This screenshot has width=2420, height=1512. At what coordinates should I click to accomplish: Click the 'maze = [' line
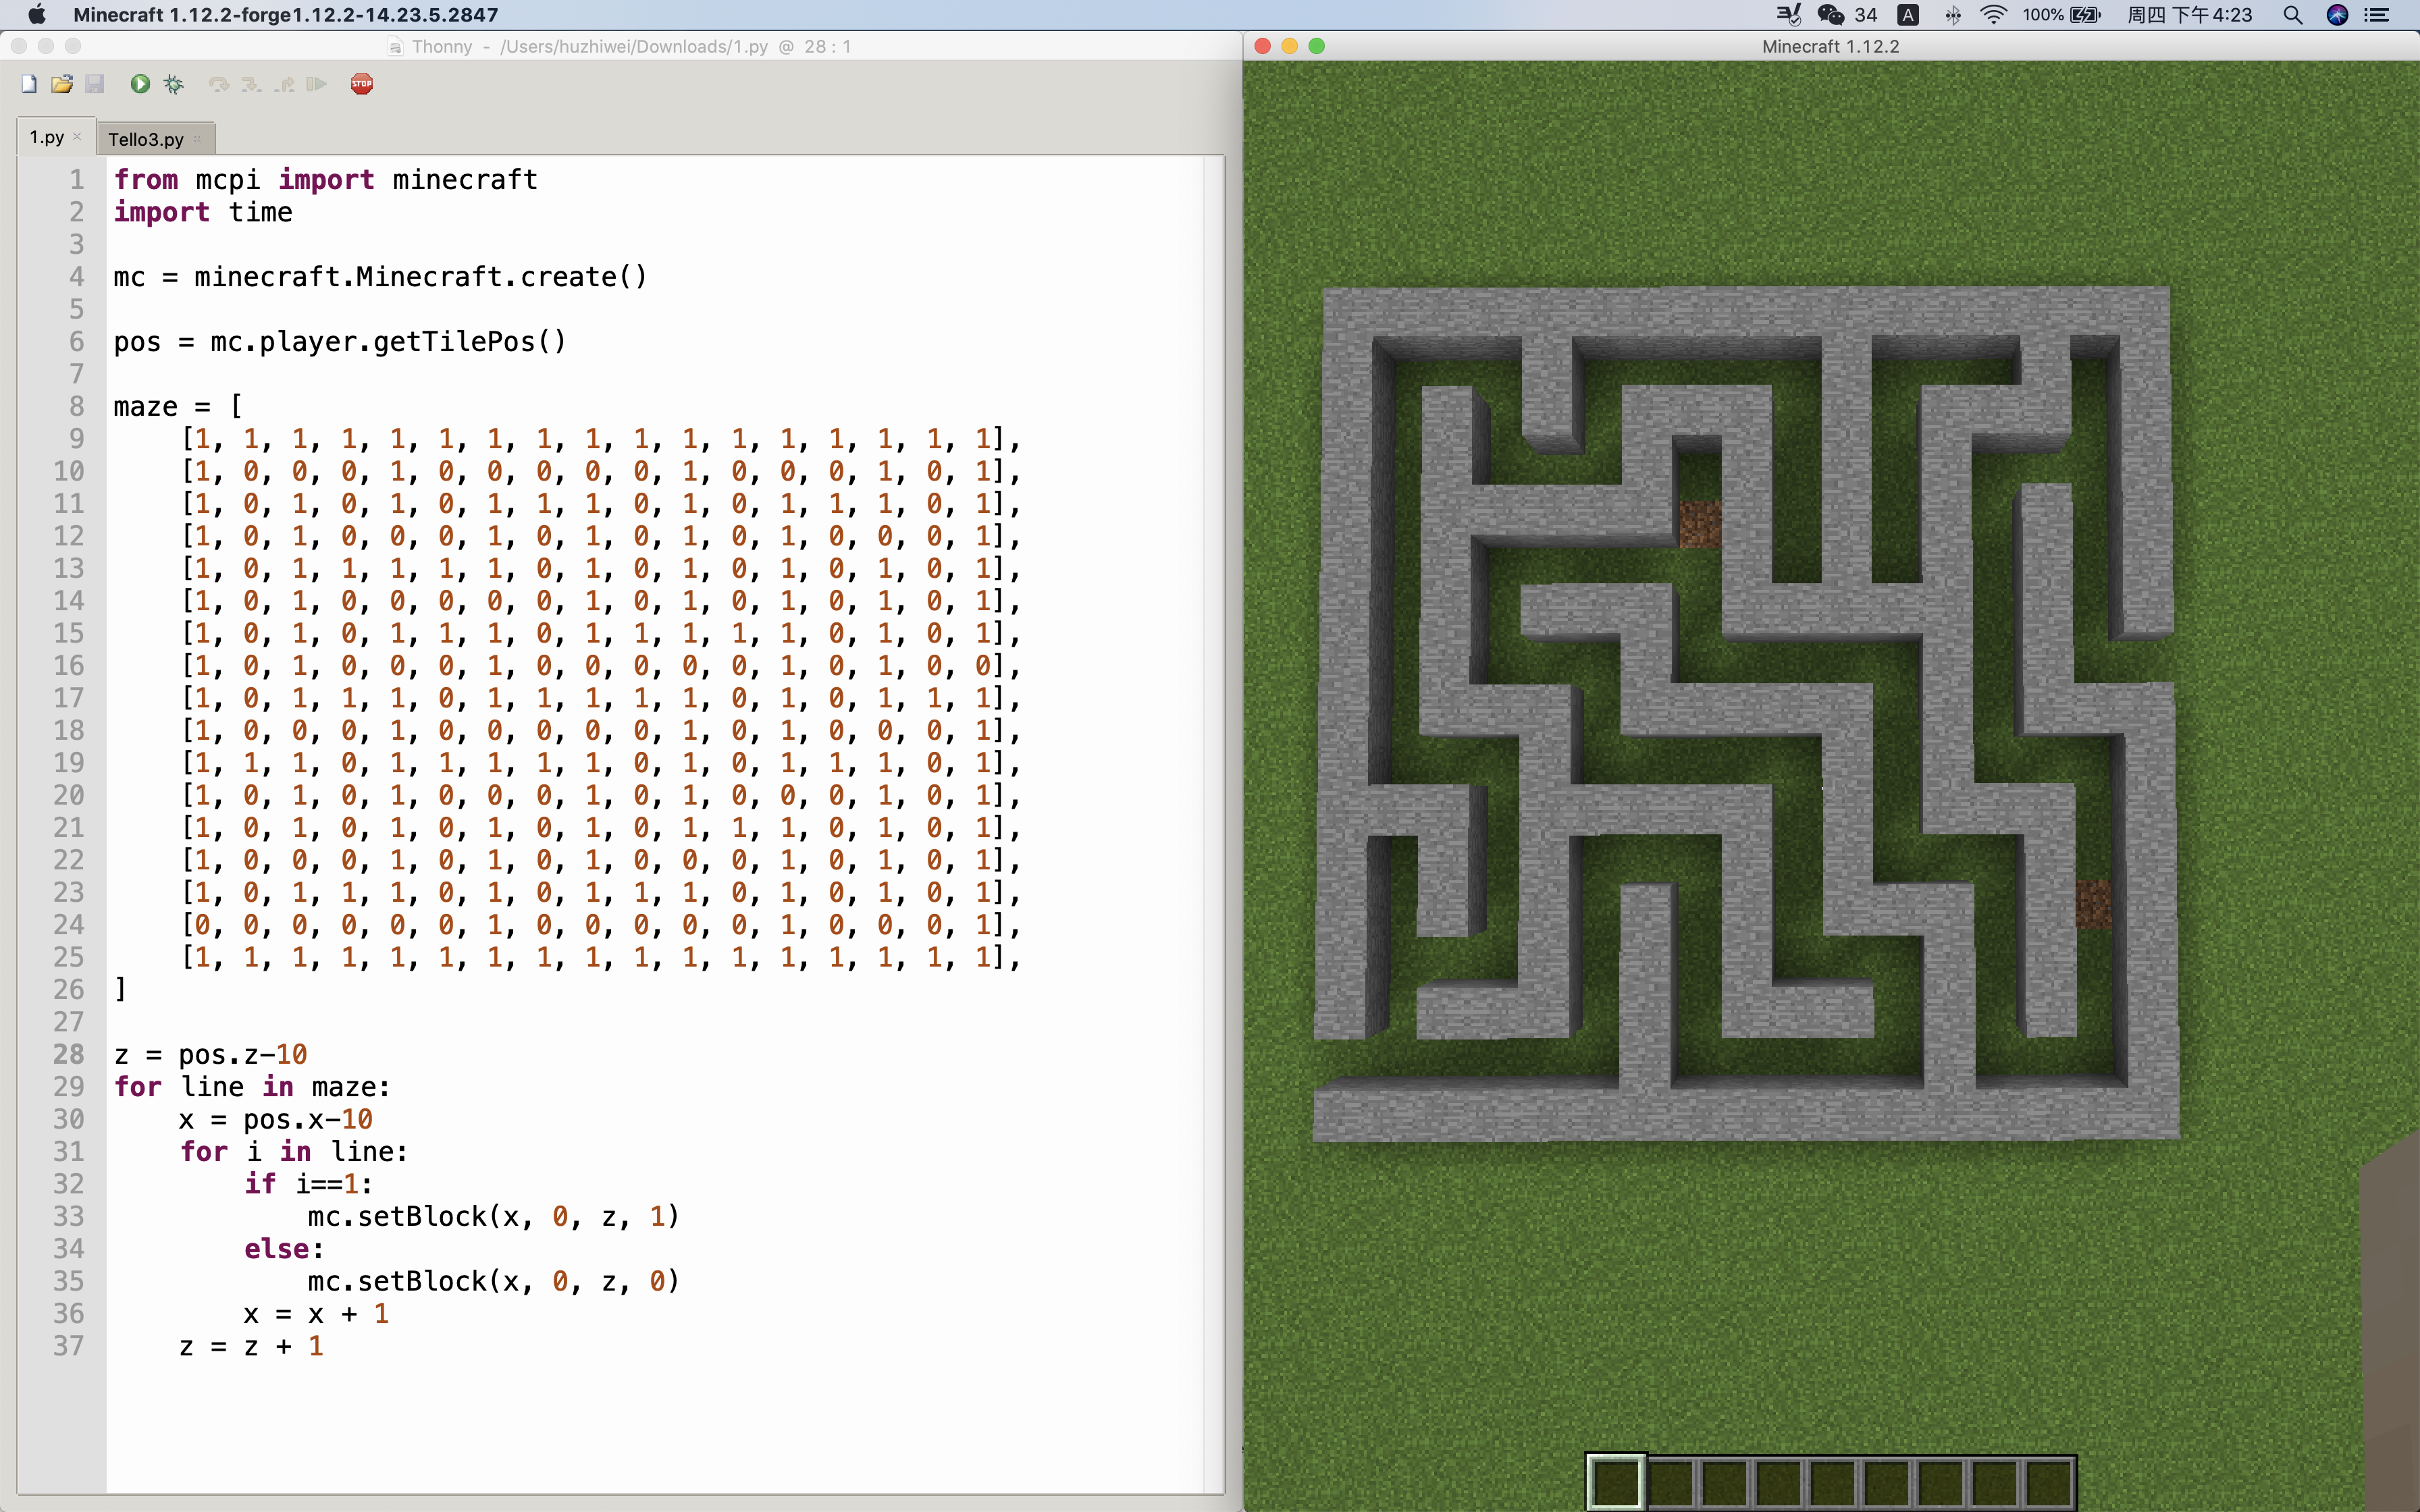178,407
